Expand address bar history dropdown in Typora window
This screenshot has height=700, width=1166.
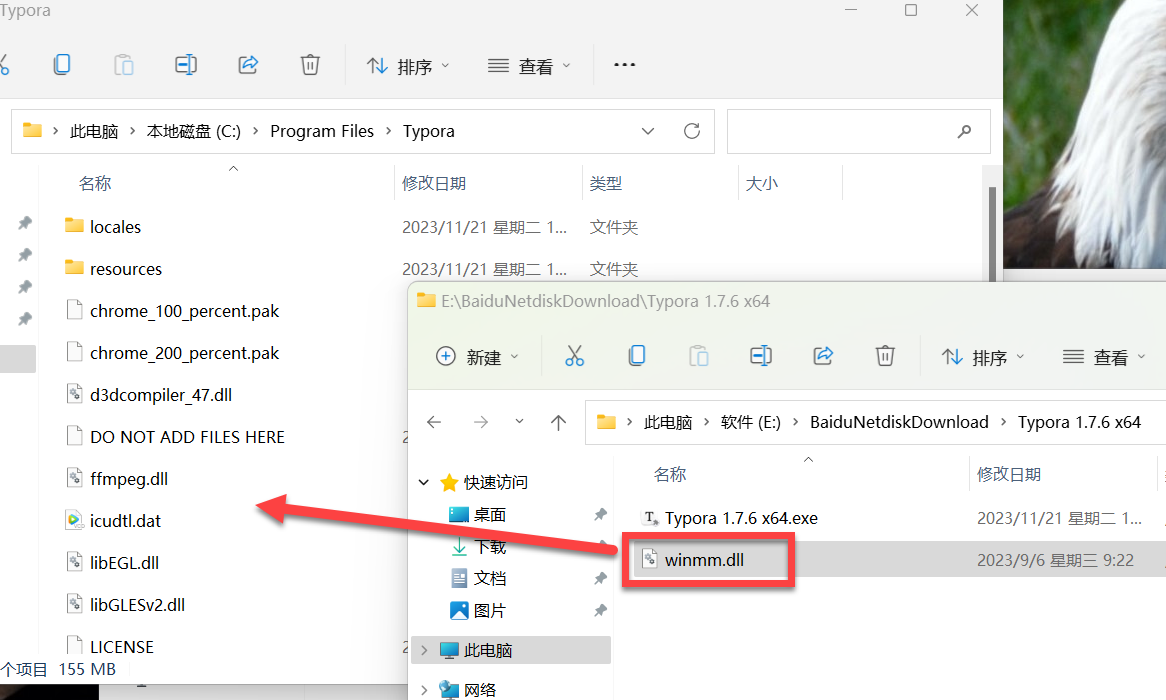point(648,131)
